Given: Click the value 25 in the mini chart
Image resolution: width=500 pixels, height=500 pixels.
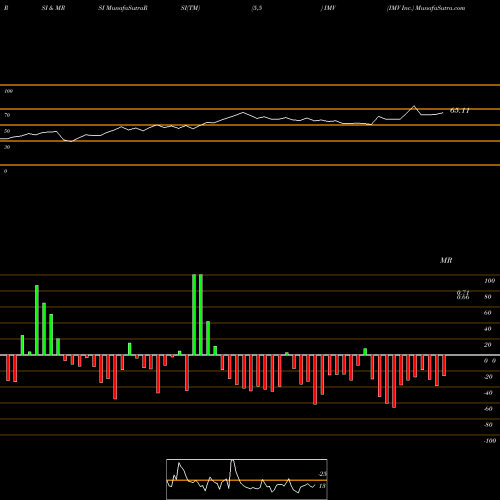Looking at the screenshot, I should 322,474.
